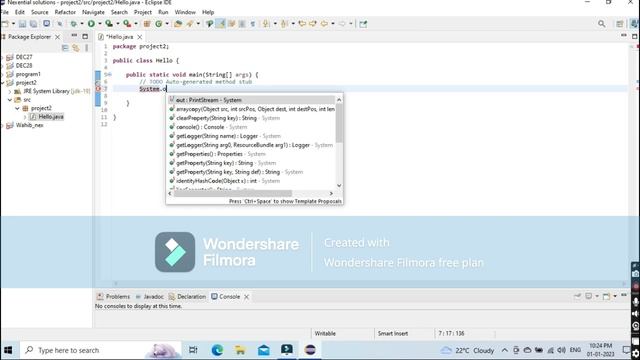Jump to Previous Annotation icon
This screenshot has width=640, height=360.
point(284,24)
